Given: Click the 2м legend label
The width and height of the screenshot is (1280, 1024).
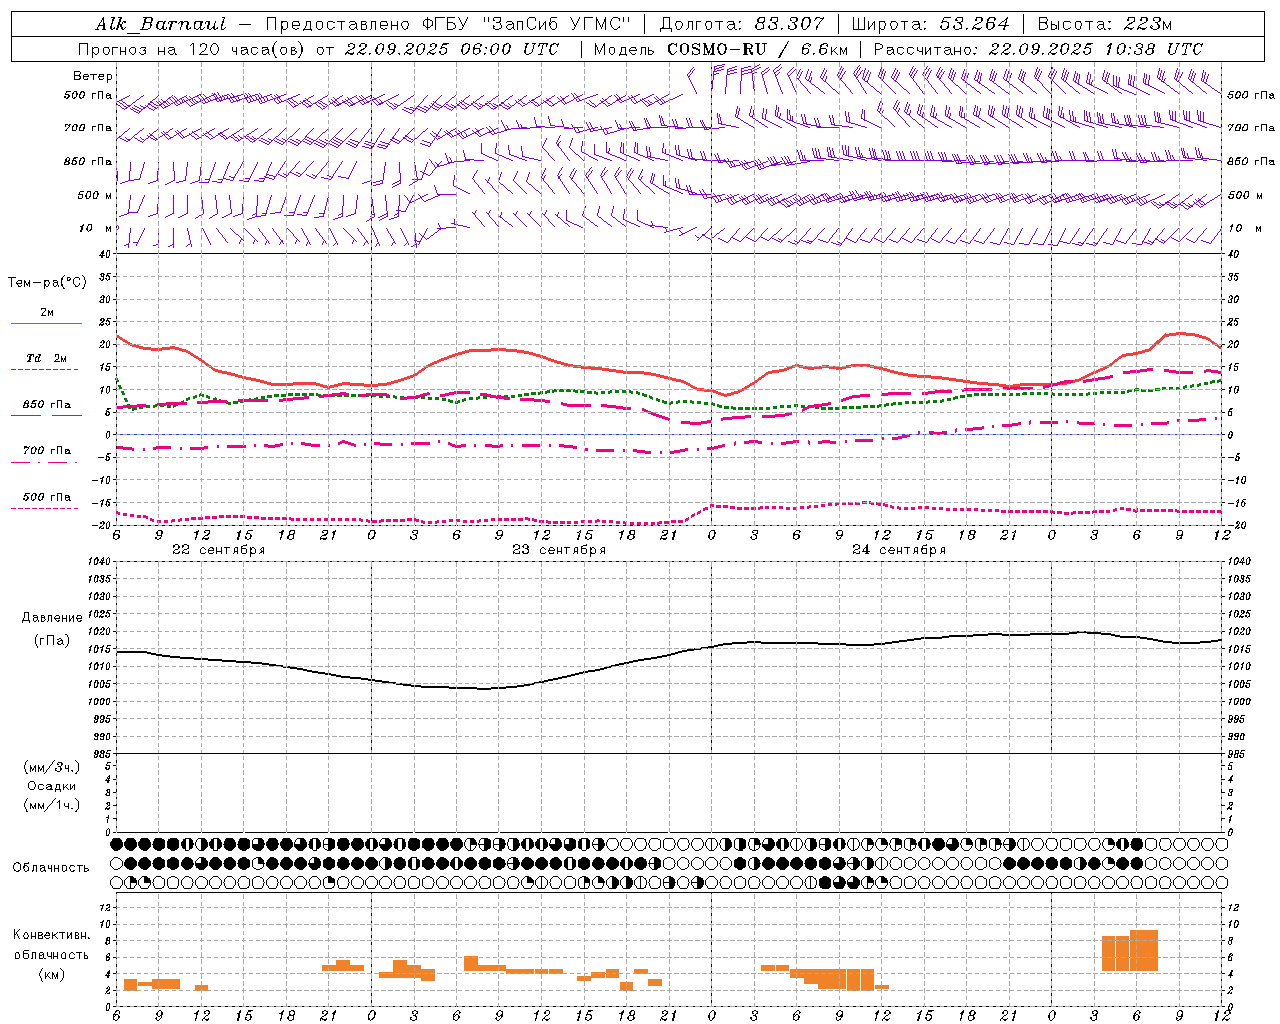Looking at the screenshot, I should pyautogui.click(x=47, y=313).
